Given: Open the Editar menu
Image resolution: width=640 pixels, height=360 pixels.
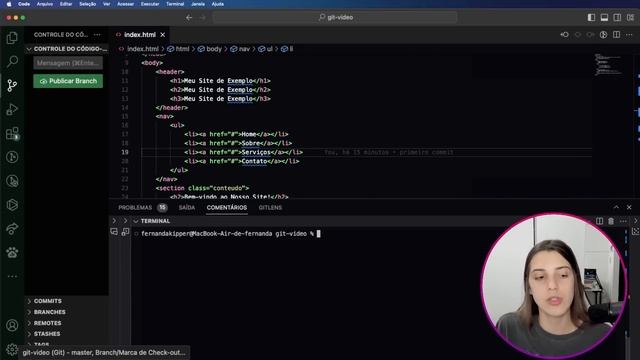Looking at the screenshot, I should (x=66, y=4).
